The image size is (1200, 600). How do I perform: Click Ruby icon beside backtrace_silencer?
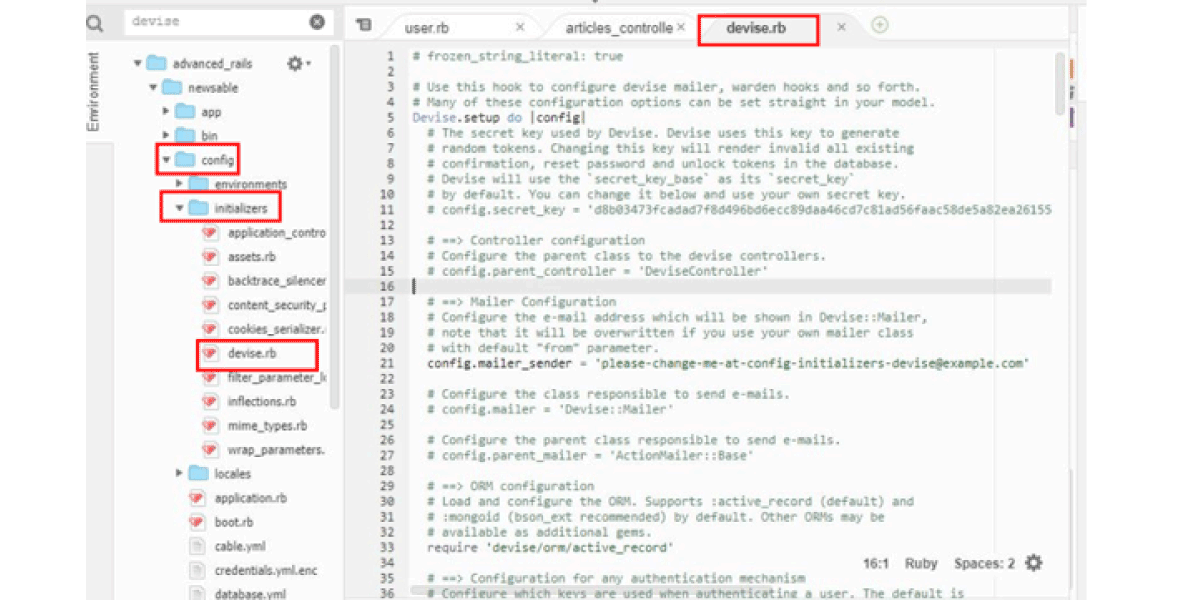click(x=210, y=281)
